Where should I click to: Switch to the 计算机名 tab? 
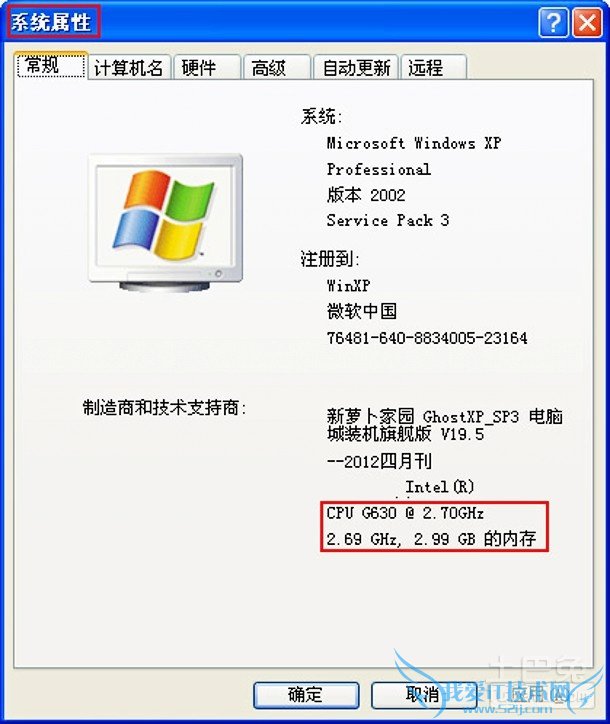click(x=129, y=68)
